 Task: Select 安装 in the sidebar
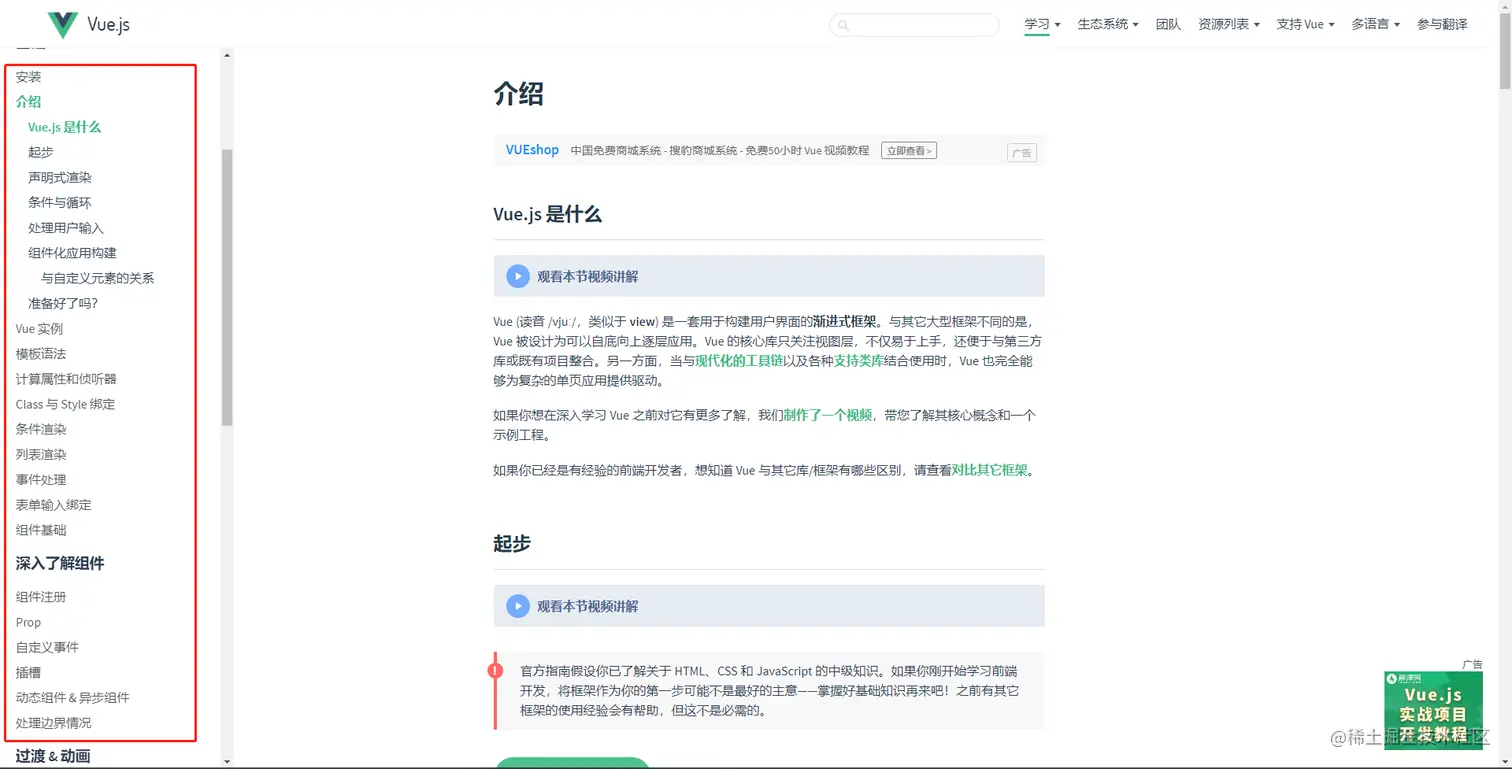coord(29,77)
